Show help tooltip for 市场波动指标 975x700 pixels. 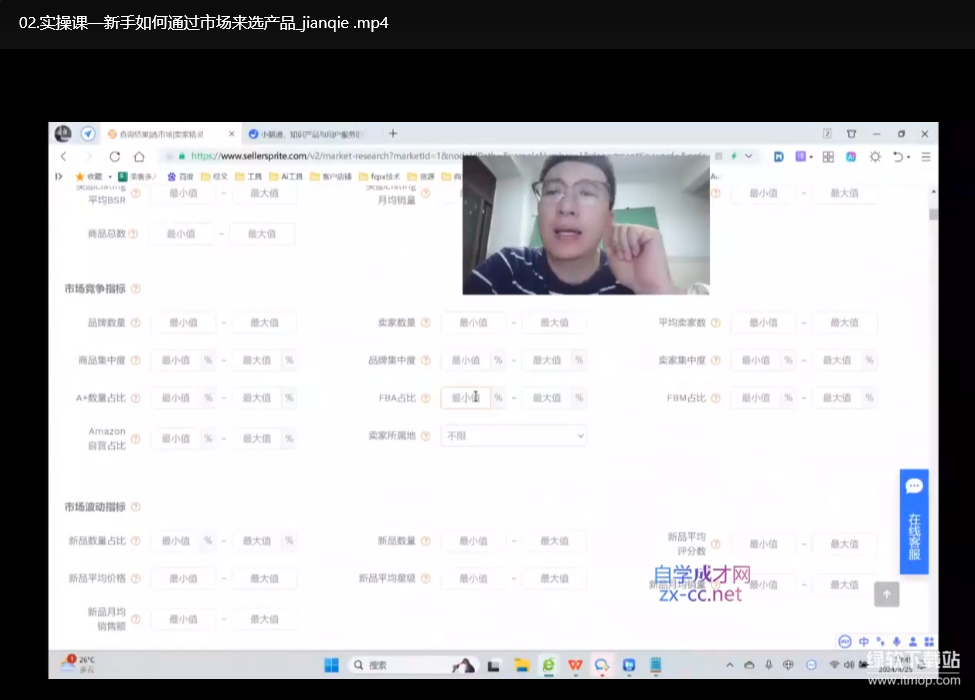pyautogui.click(x=136, y=507)
